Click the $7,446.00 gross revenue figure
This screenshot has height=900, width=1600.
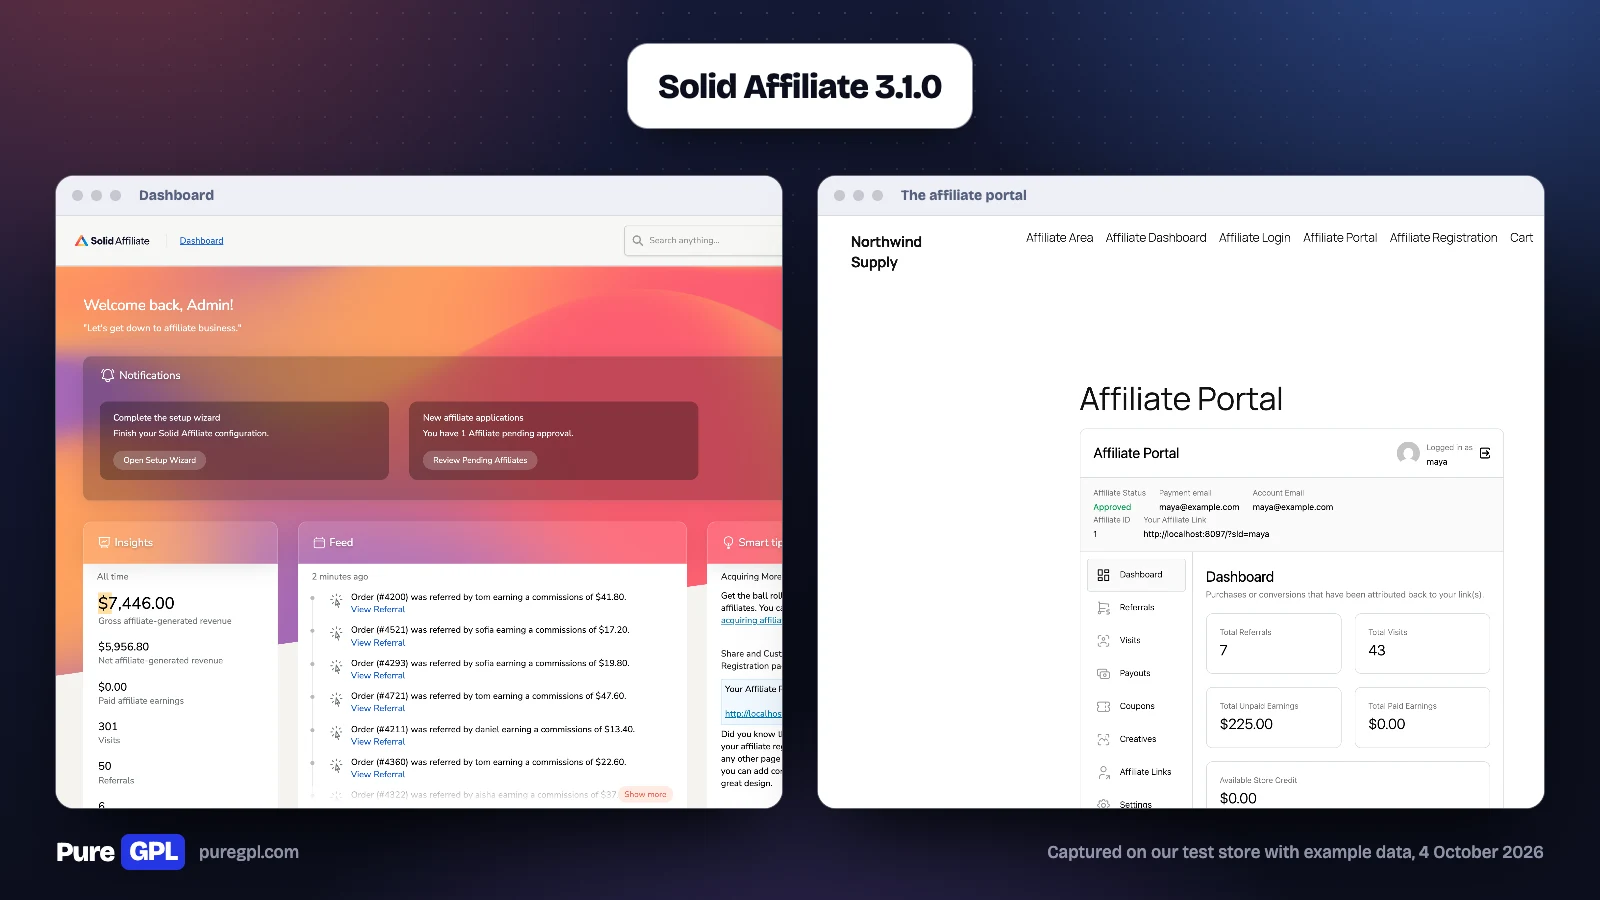point(136,603)
